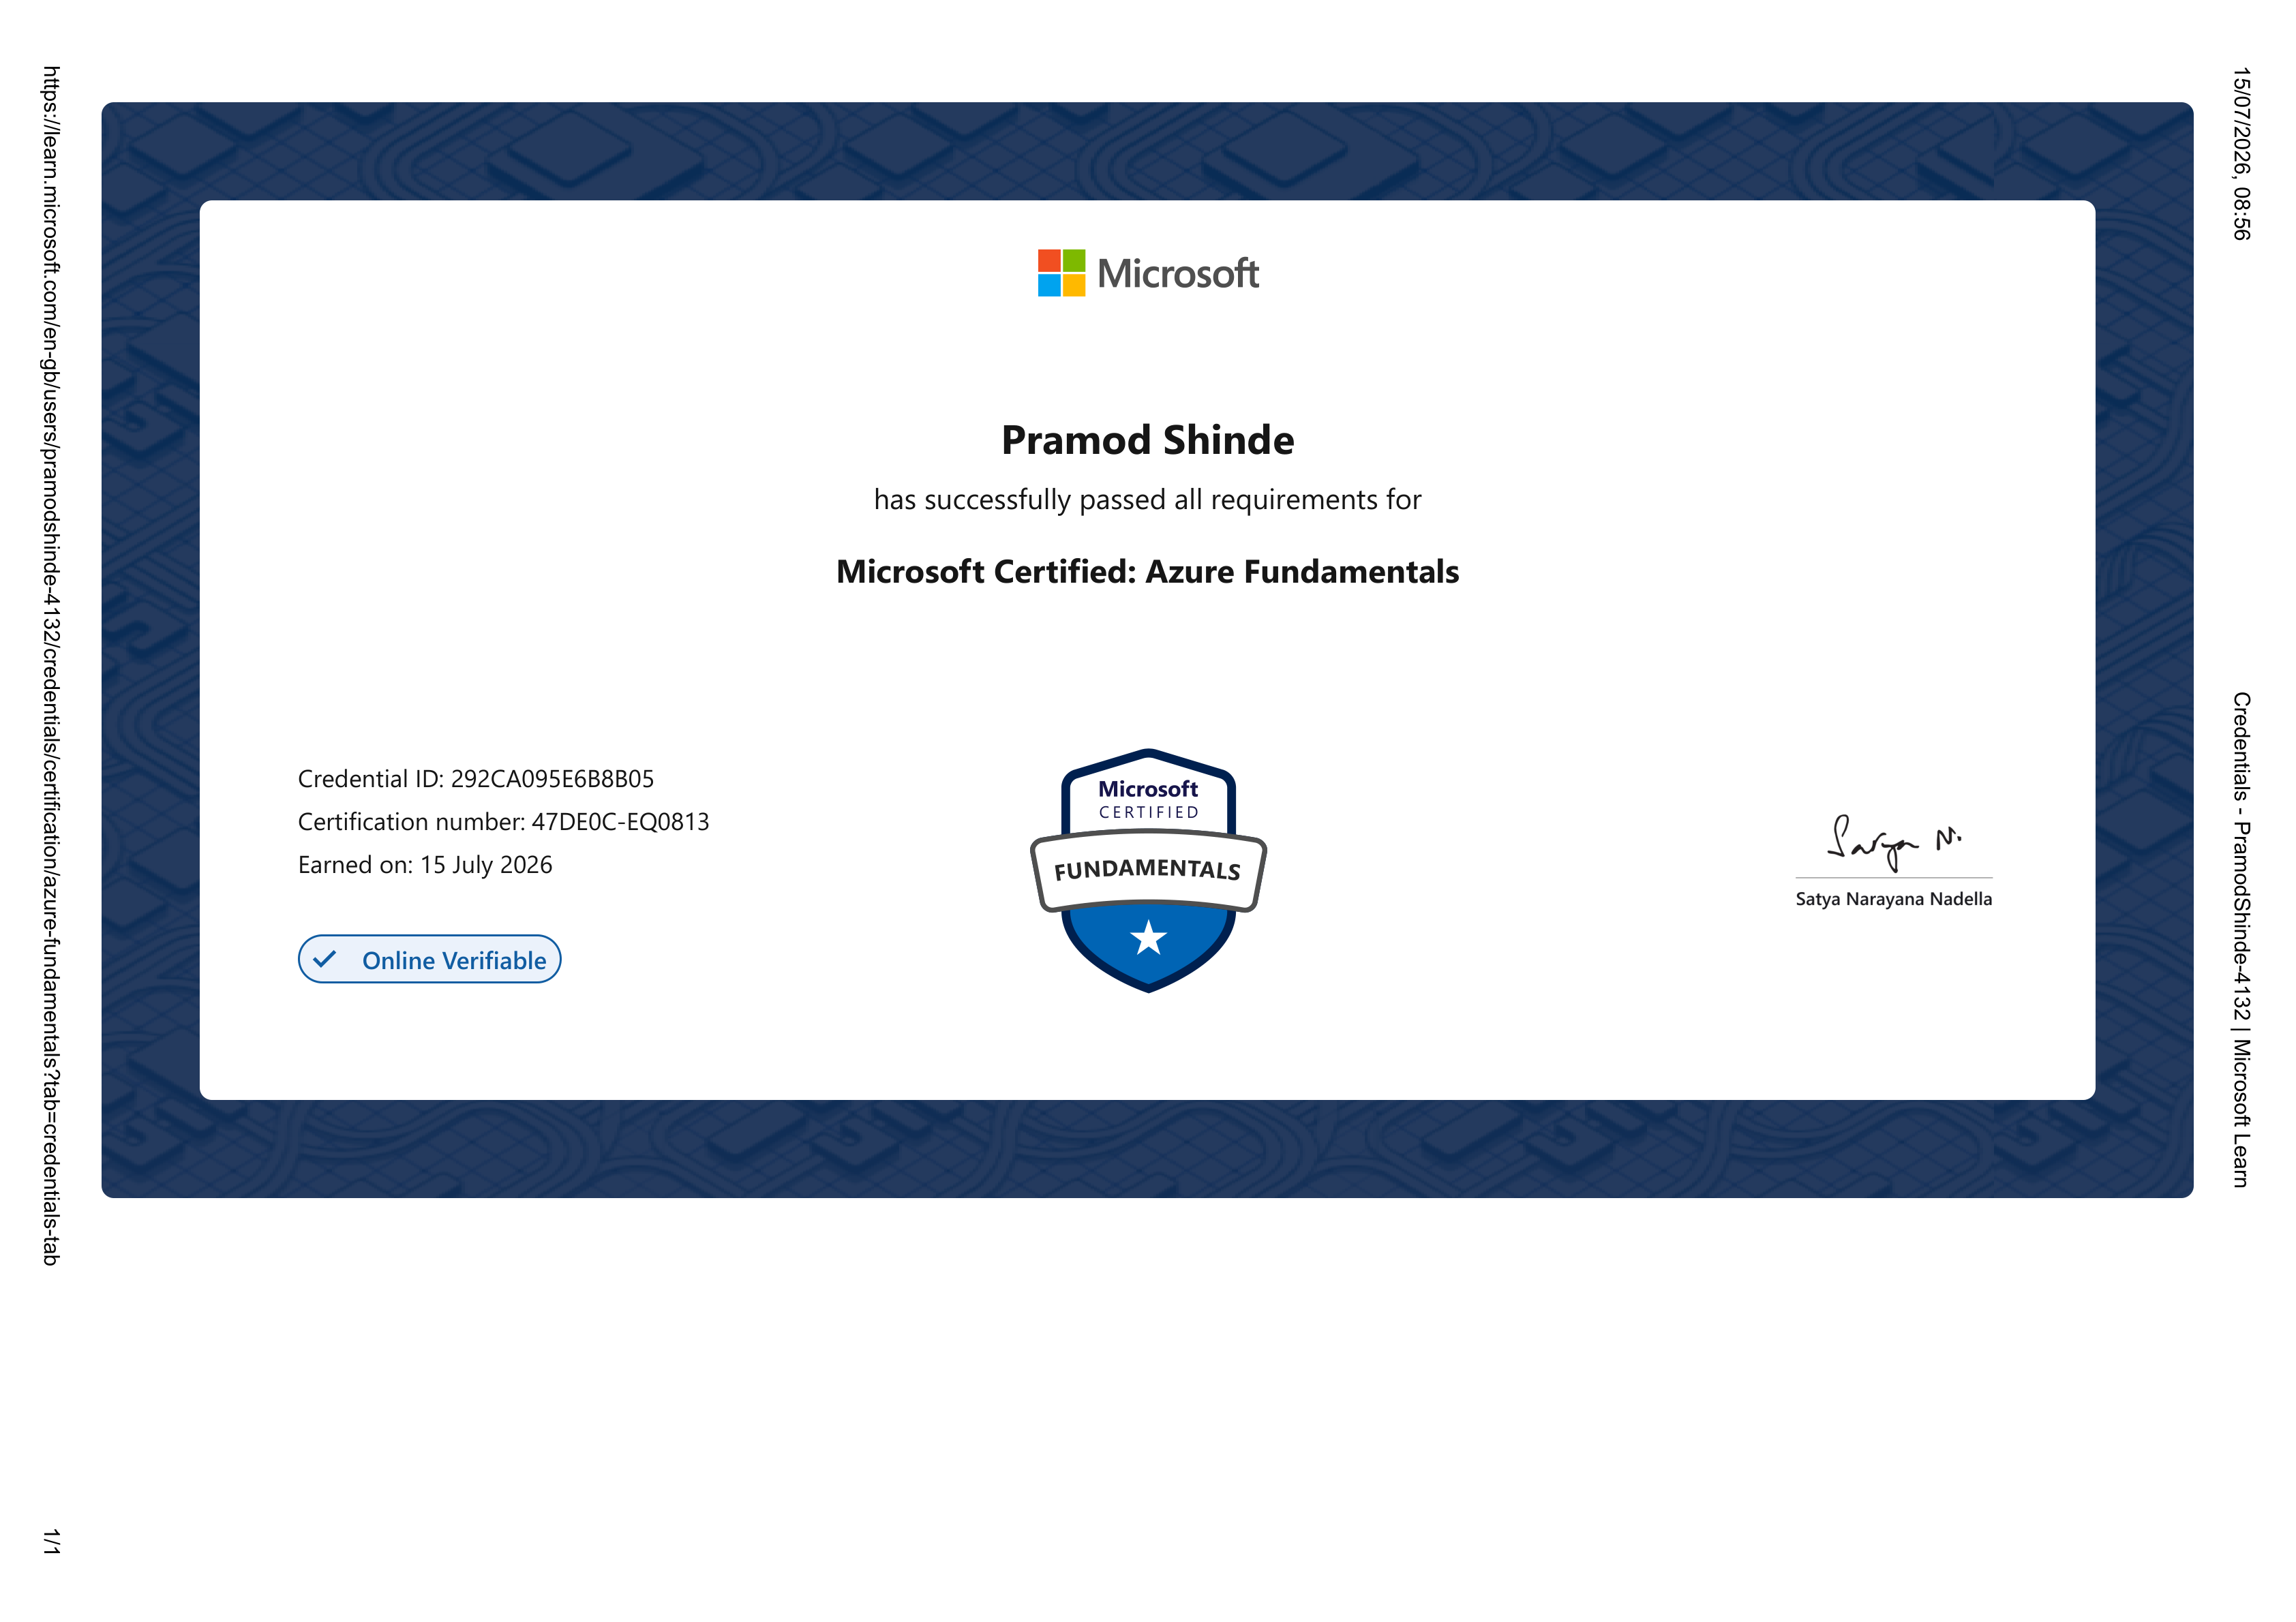Select the Certification number 47DE0C-EQ0813 line
Viewport: 2296px width, 1622px height.
coord(504,822)
